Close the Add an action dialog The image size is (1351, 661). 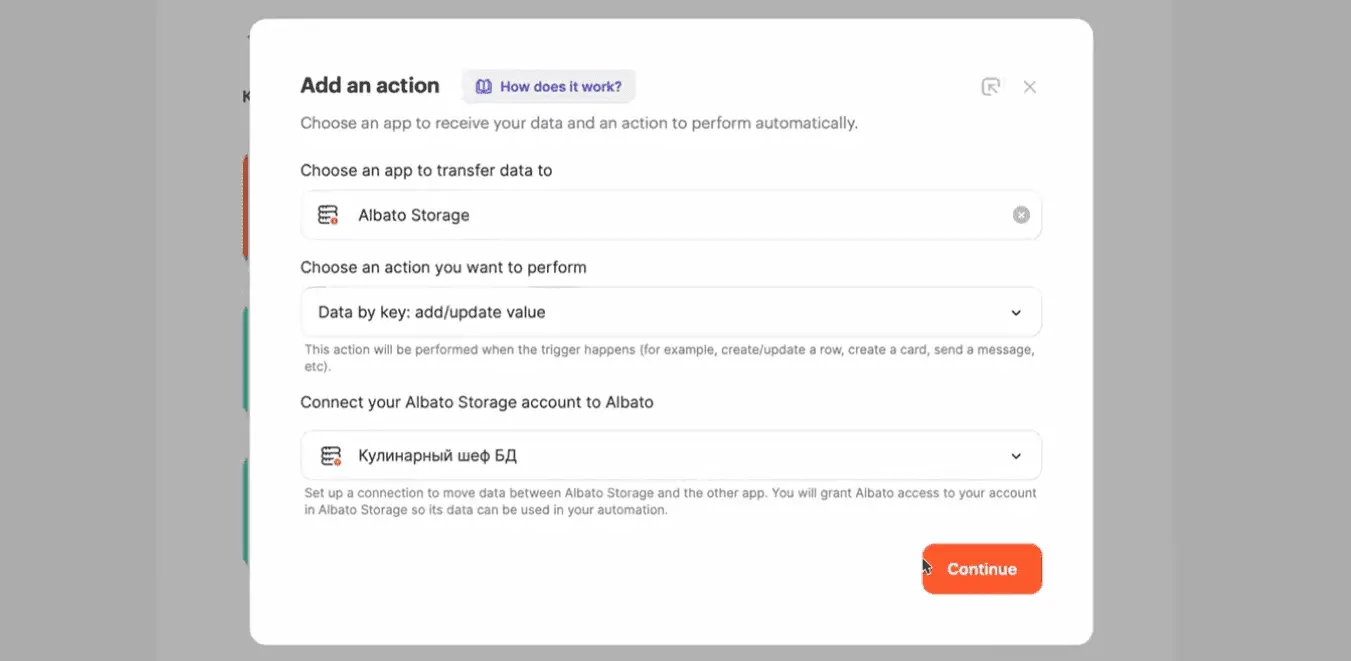click(x=1030, y=87)
